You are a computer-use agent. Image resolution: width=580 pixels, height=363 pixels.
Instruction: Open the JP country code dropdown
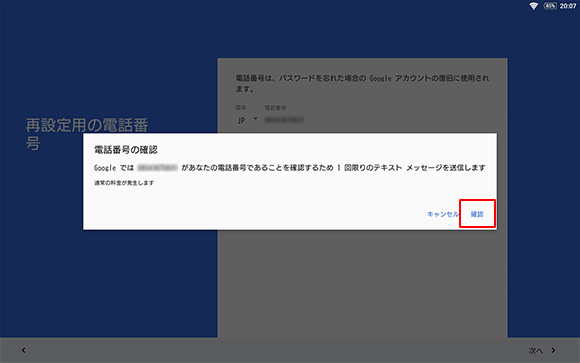pos(247,120)
